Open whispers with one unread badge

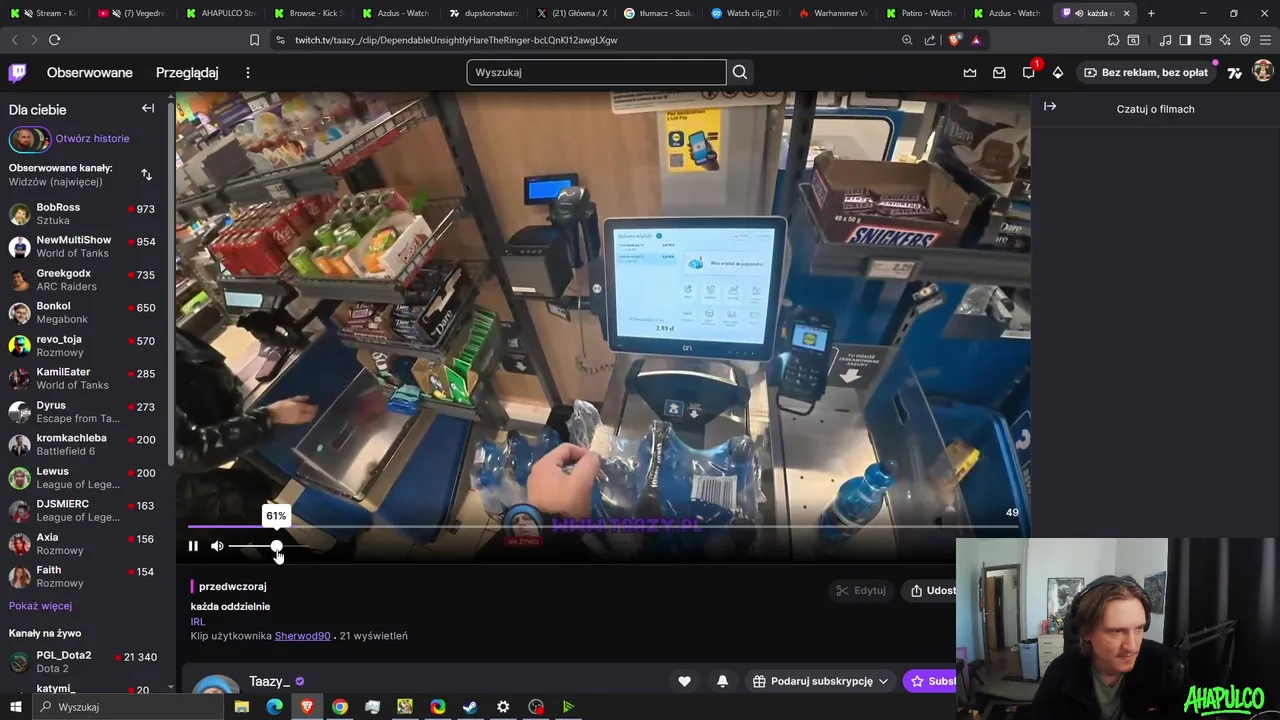[1029, 72]
